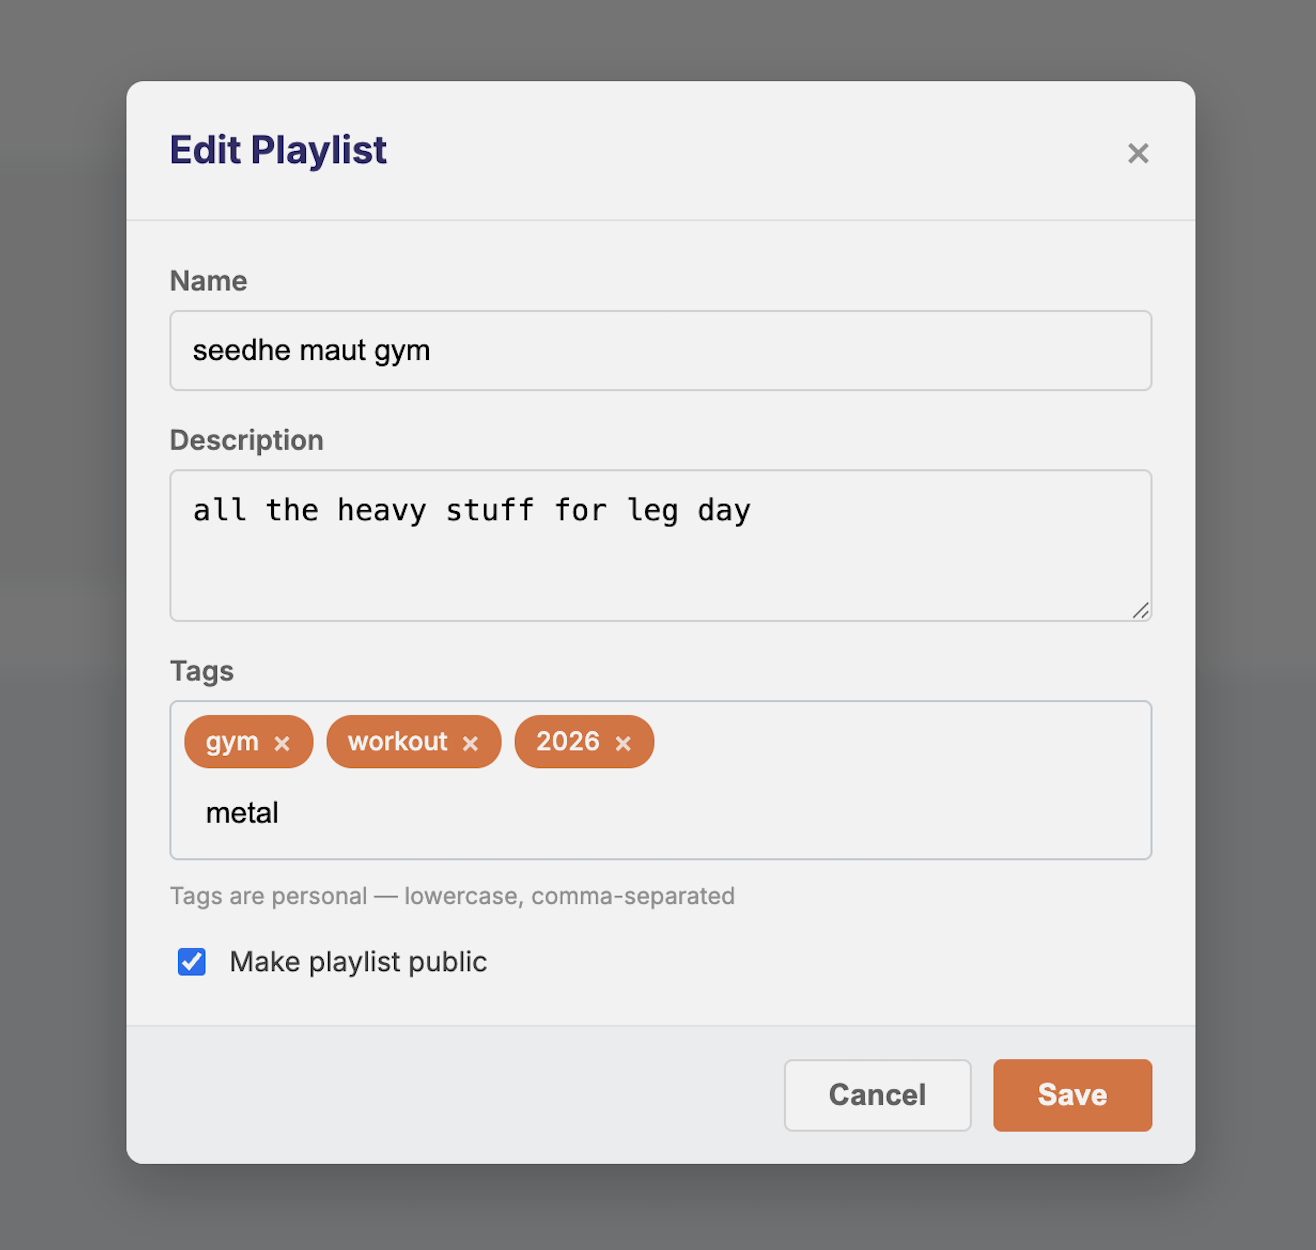Close the Edit Playlist dialog
1316x1250 pixels.
pyautogui.click(x=1137, y=153)
